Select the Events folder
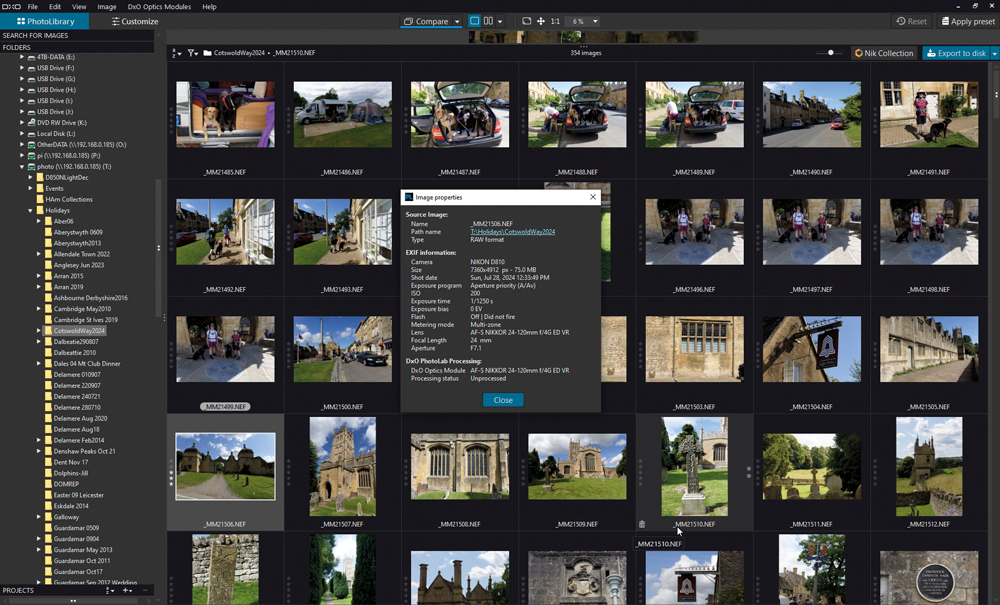 [x=54, y=189]
